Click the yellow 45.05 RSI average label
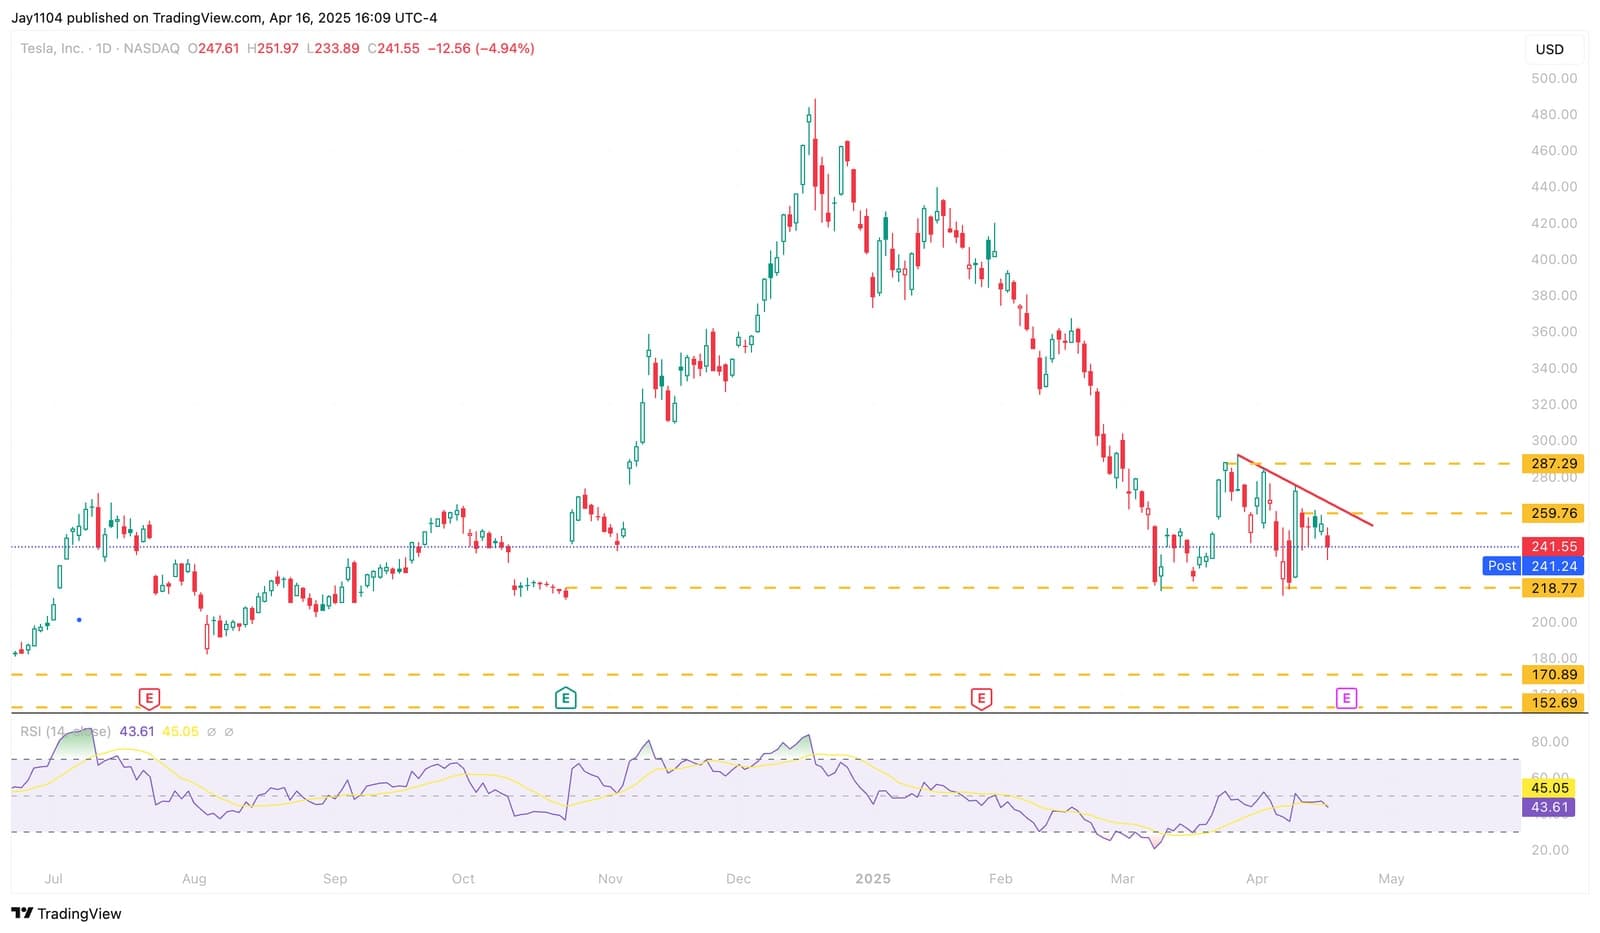Image resolution: width=1600 pixels, height=933 pixels. pyautogui.click(x=1549, y=788)
